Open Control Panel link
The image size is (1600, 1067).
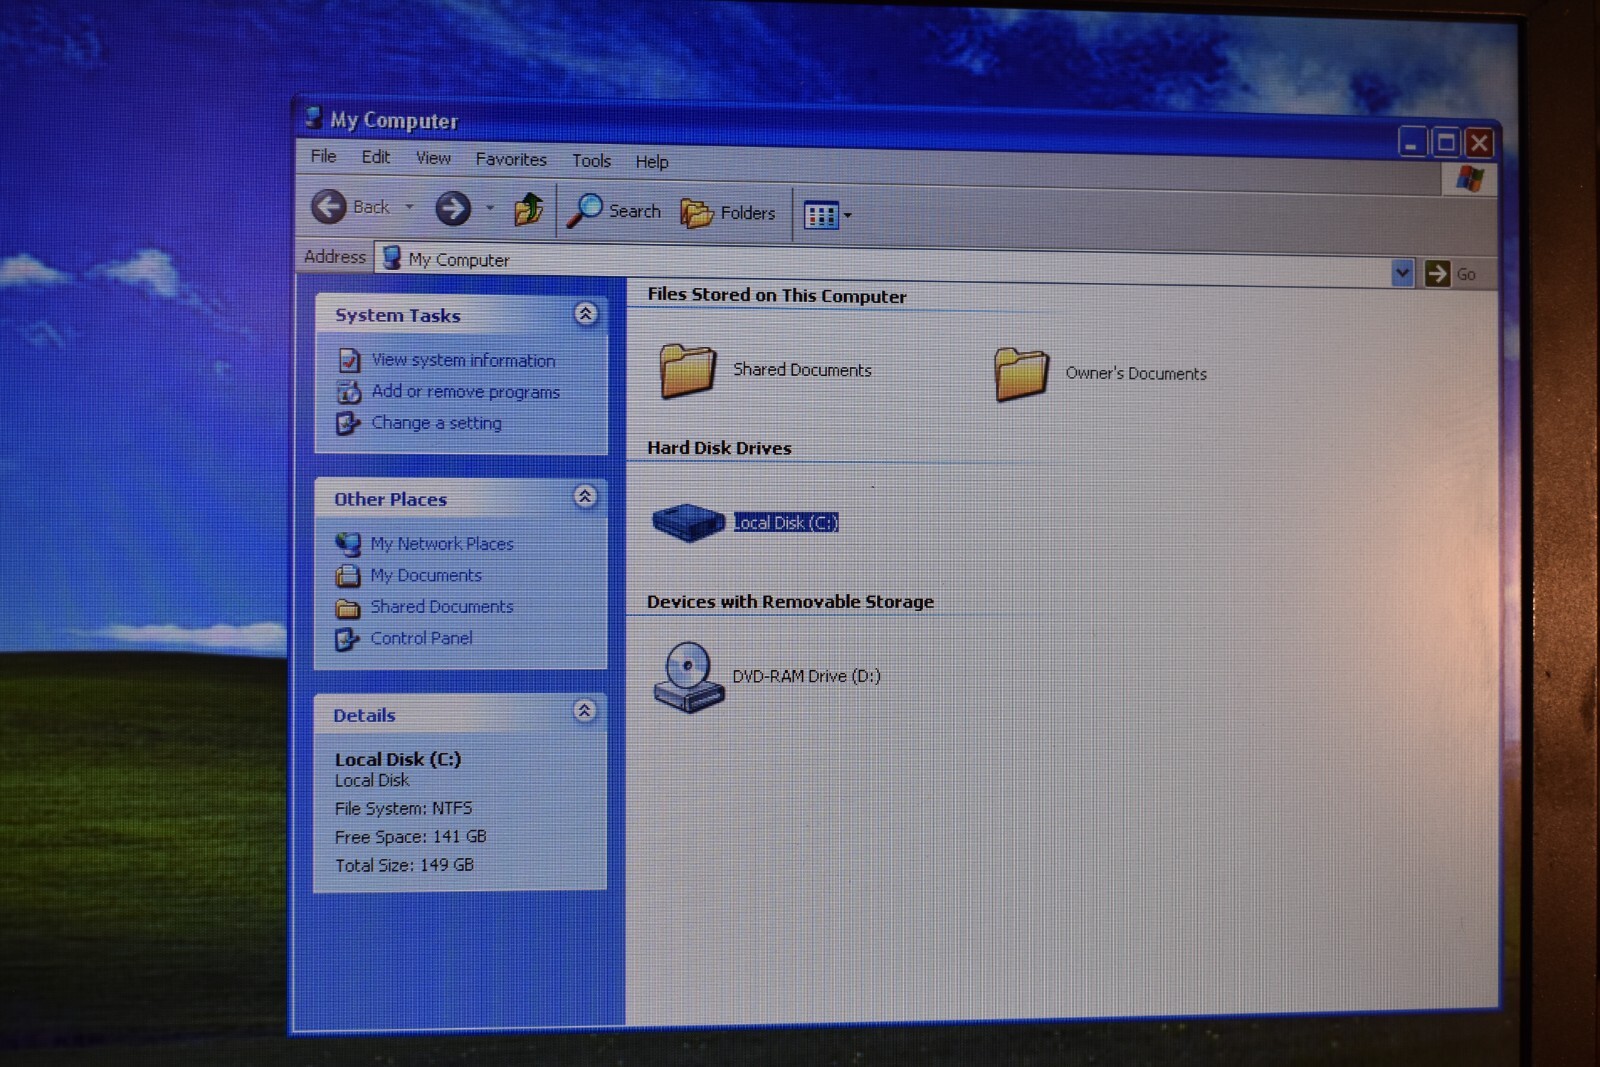(x=421, y=638)
